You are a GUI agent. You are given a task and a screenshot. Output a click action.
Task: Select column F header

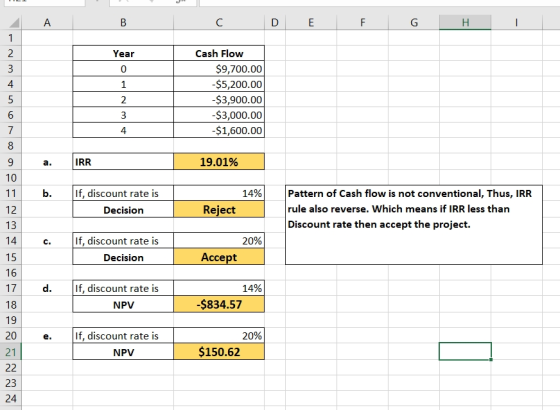[x=362, y=22]
